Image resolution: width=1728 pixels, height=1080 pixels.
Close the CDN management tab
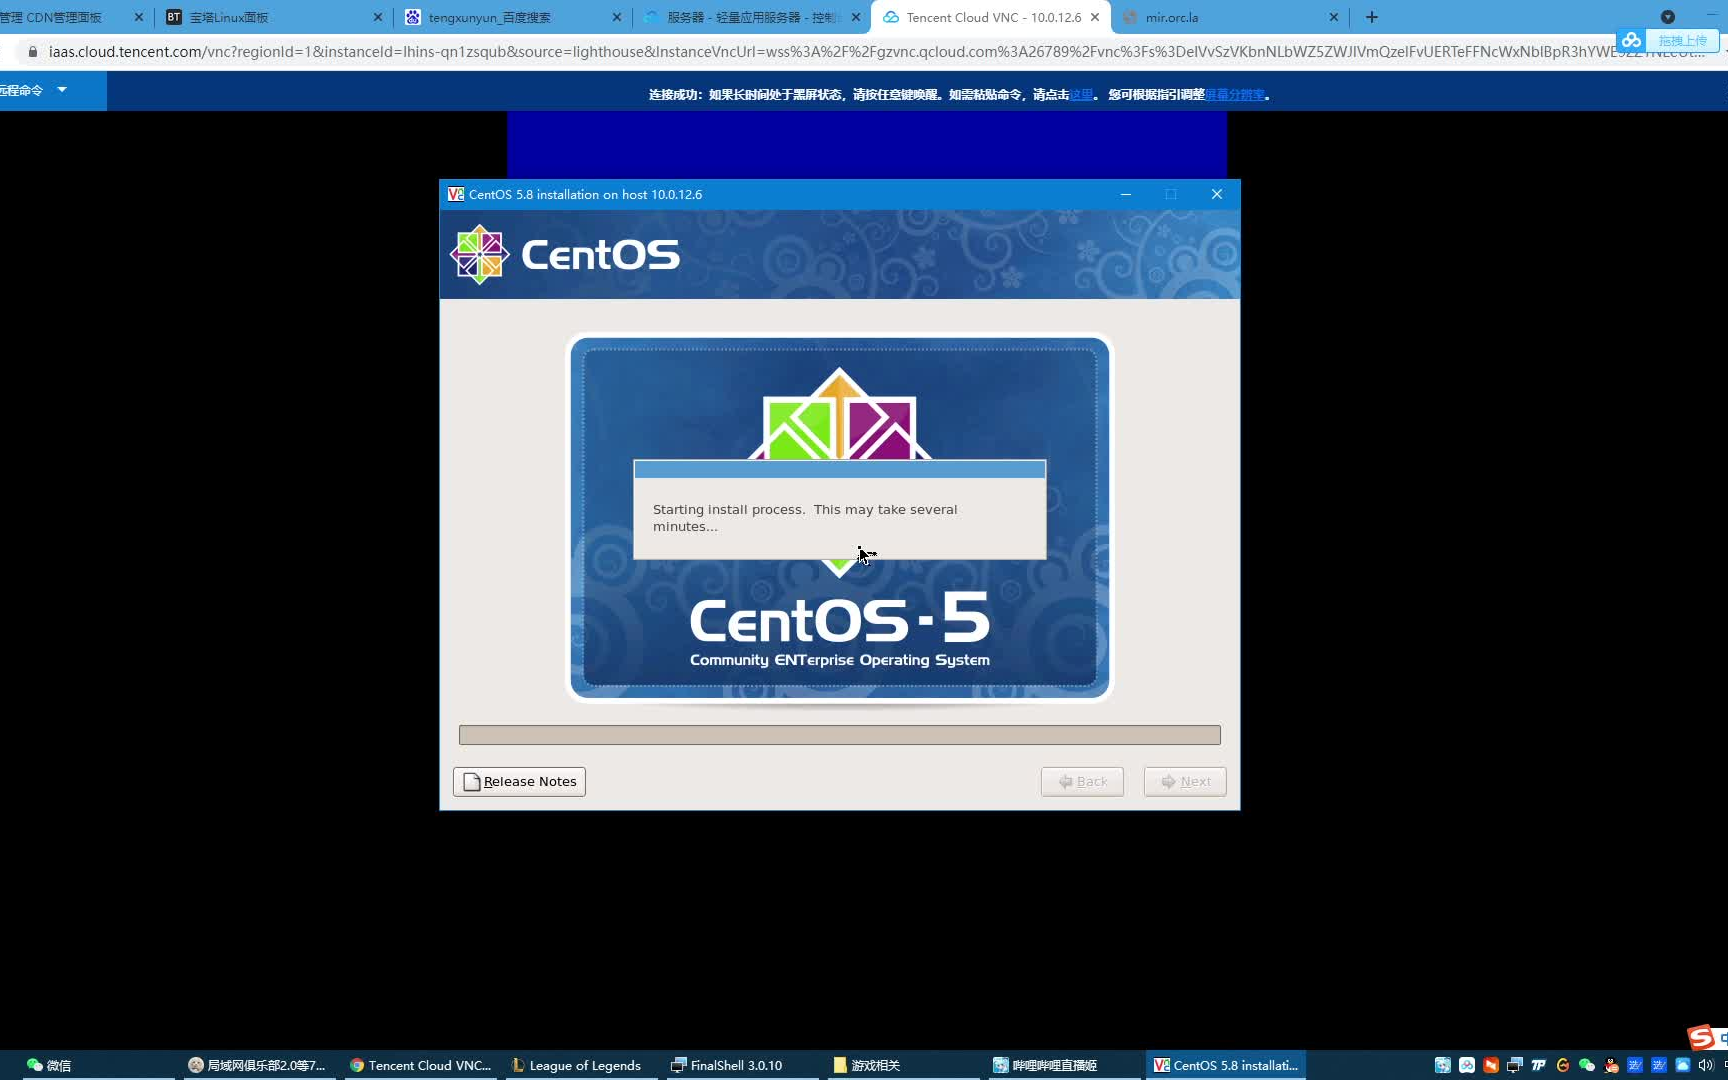click(x=139, y=17)
